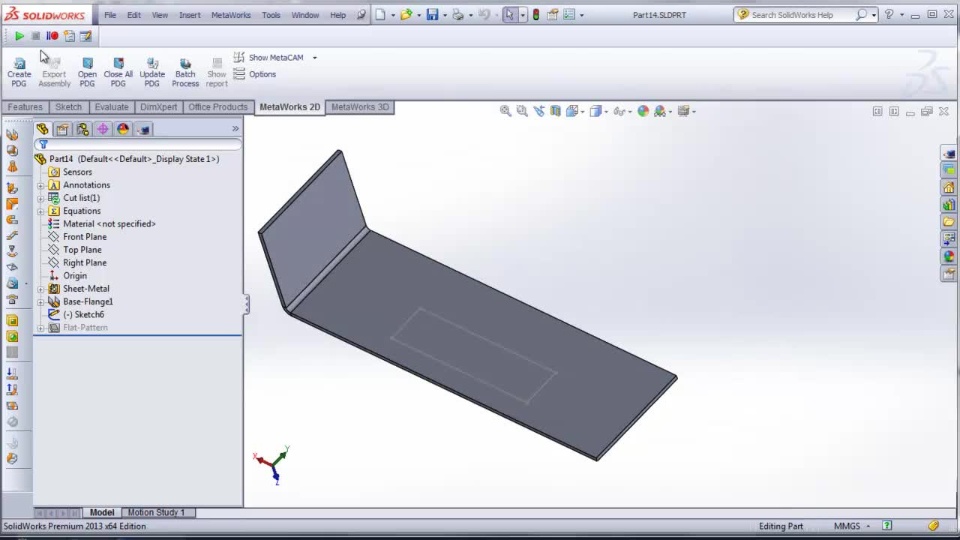Expand the Cut list(1) tree node

pos(40,198)
